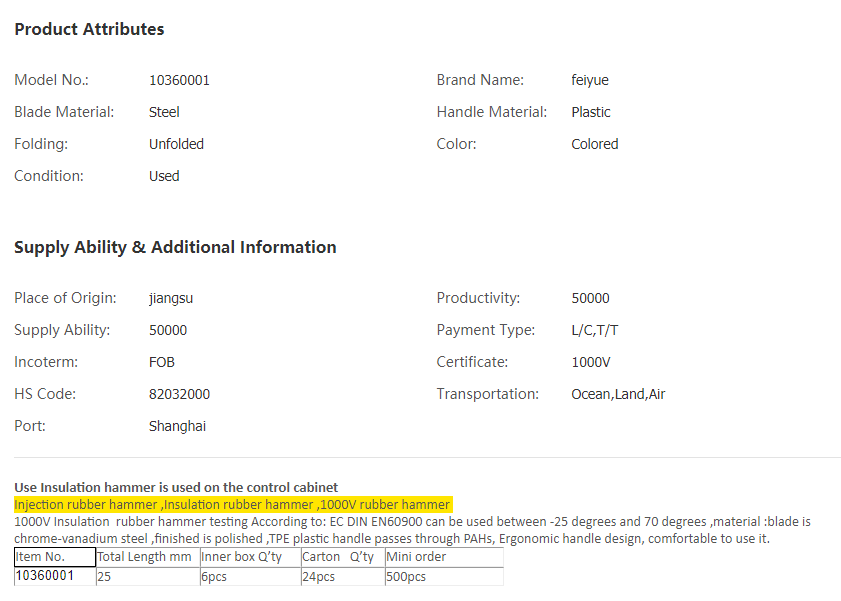This screenshot has height=601, width=841.
Task: Click the Color value Colored
Action: click(x=595, y=144)
